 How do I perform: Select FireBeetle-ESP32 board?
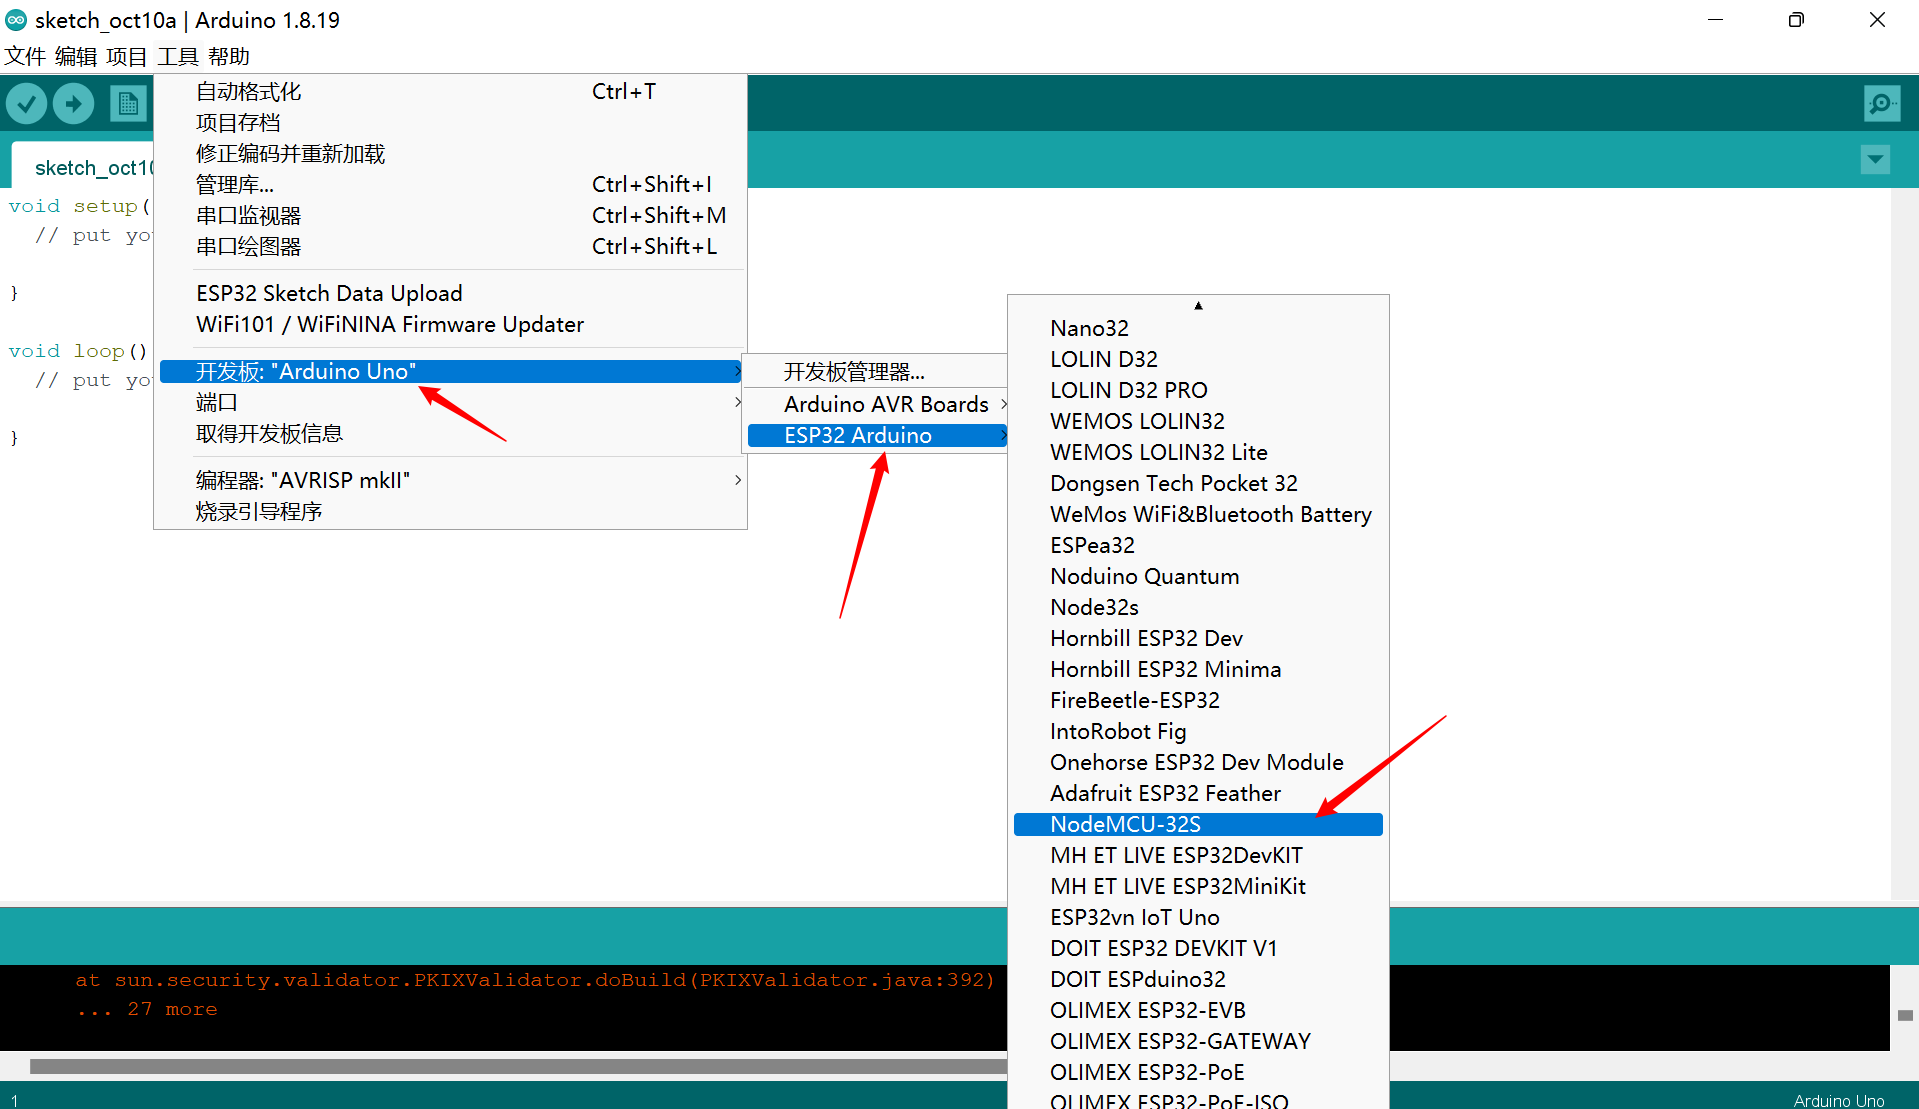click(x=1198, y=701)
